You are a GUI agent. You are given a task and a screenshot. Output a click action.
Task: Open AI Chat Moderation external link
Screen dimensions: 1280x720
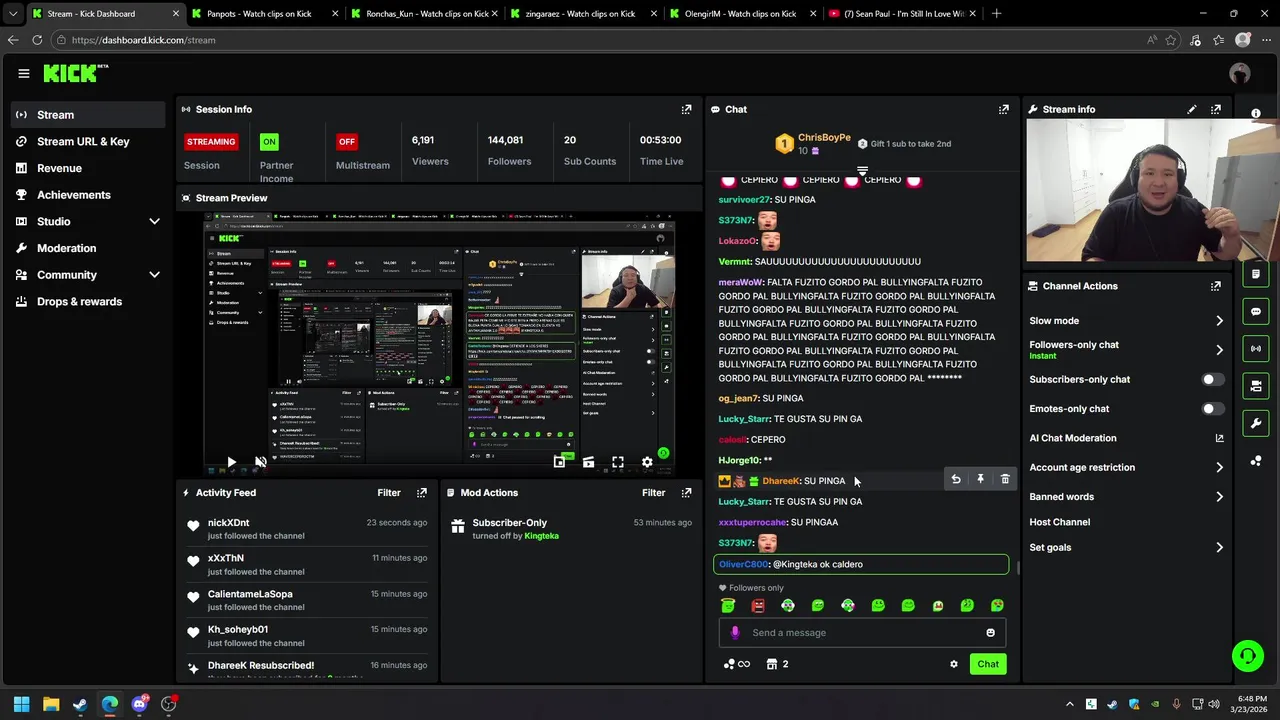pyautogui.click(x=1219, y=438)
